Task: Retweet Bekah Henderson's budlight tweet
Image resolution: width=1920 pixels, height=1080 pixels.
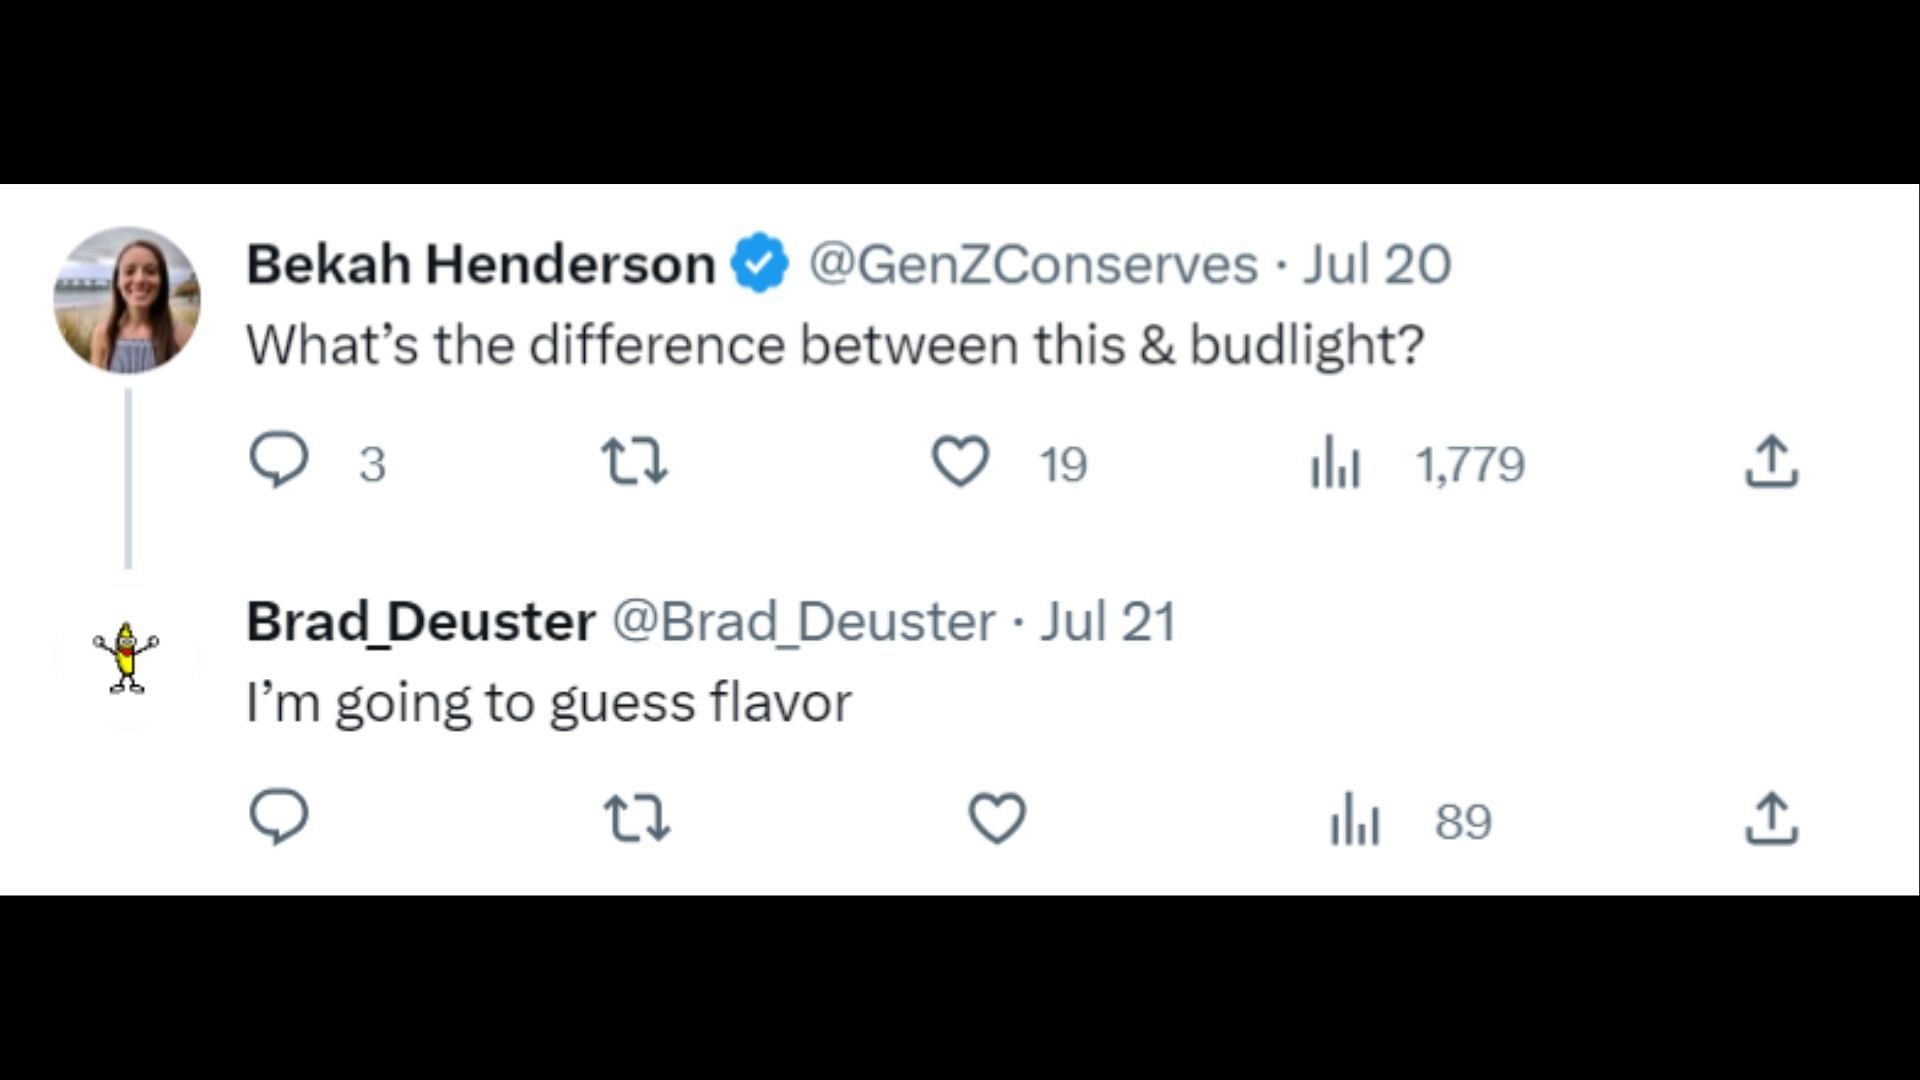Action: (634, 463)
